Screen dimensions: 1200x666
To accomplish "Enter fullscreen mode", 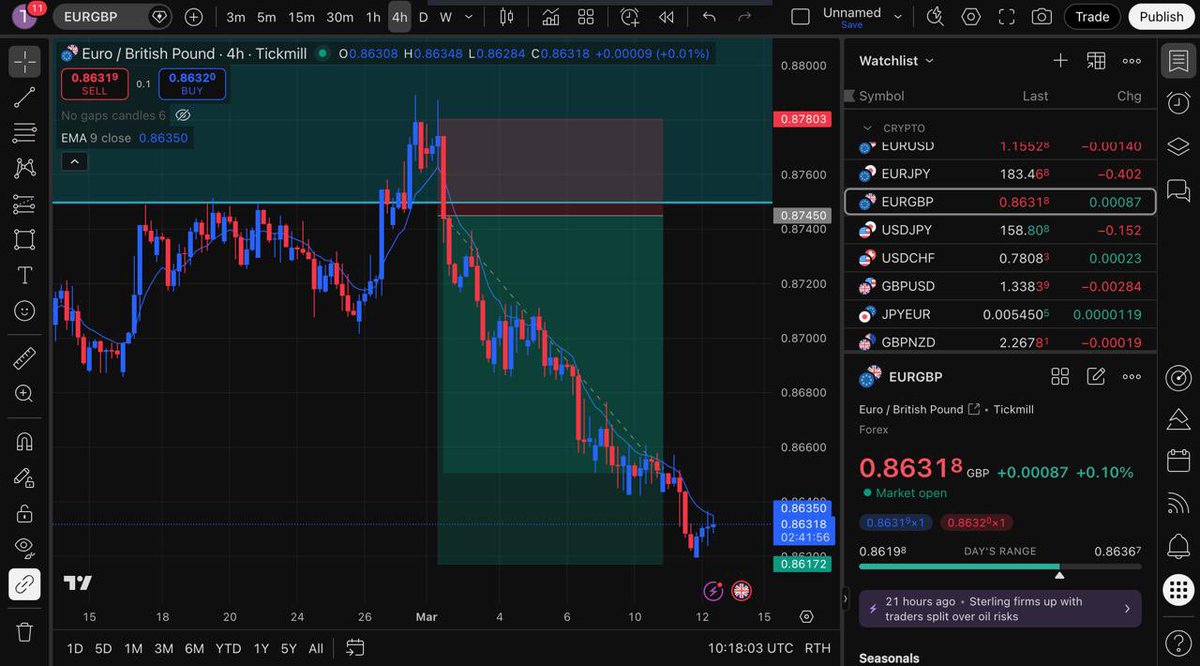I will (x=1007, y=17).
